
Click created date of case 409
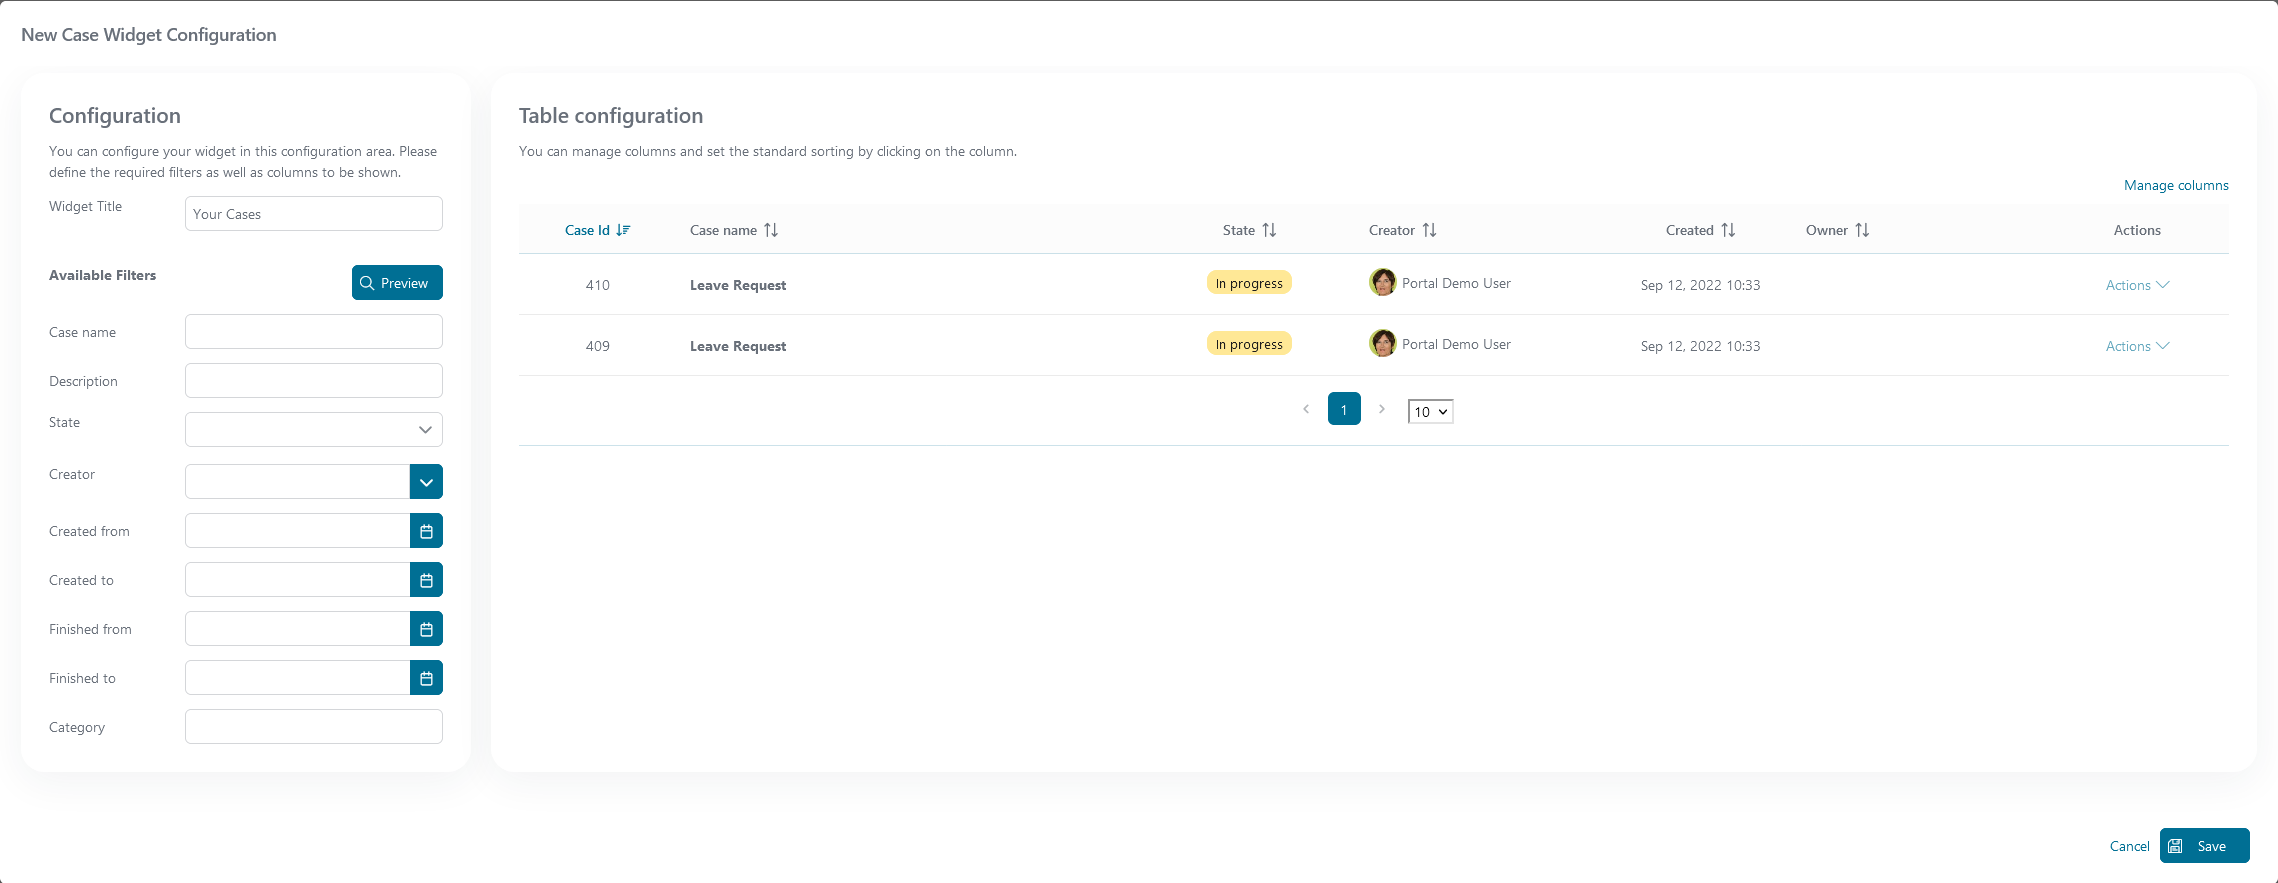pyautogui.click(x=1700, y=346)
